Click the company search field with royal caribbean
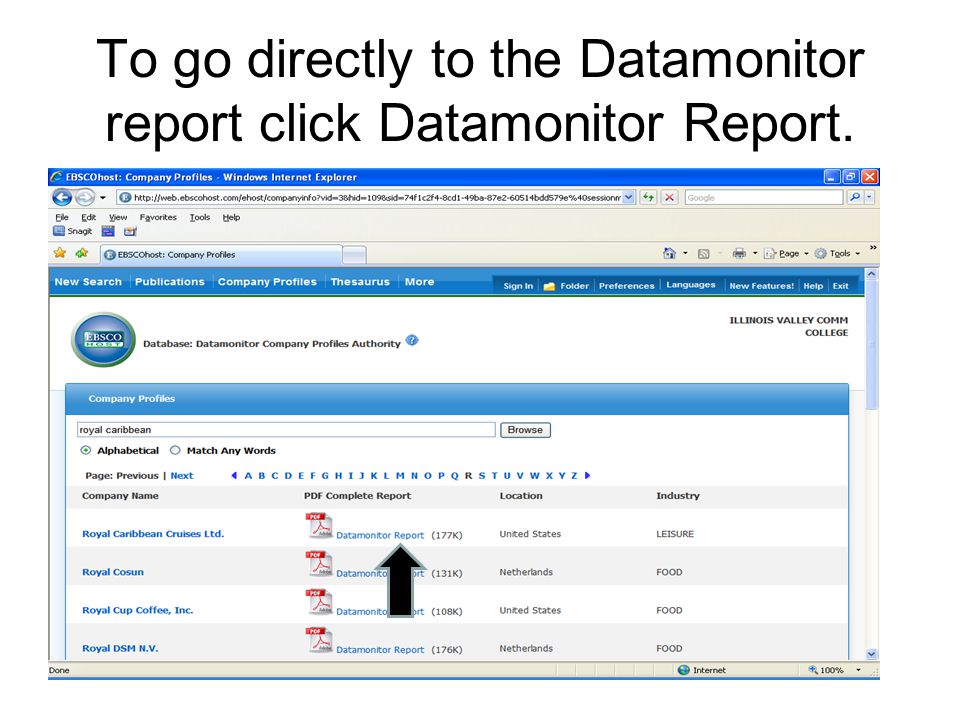This screenshot has width=960, height=720. coord(286,430)
